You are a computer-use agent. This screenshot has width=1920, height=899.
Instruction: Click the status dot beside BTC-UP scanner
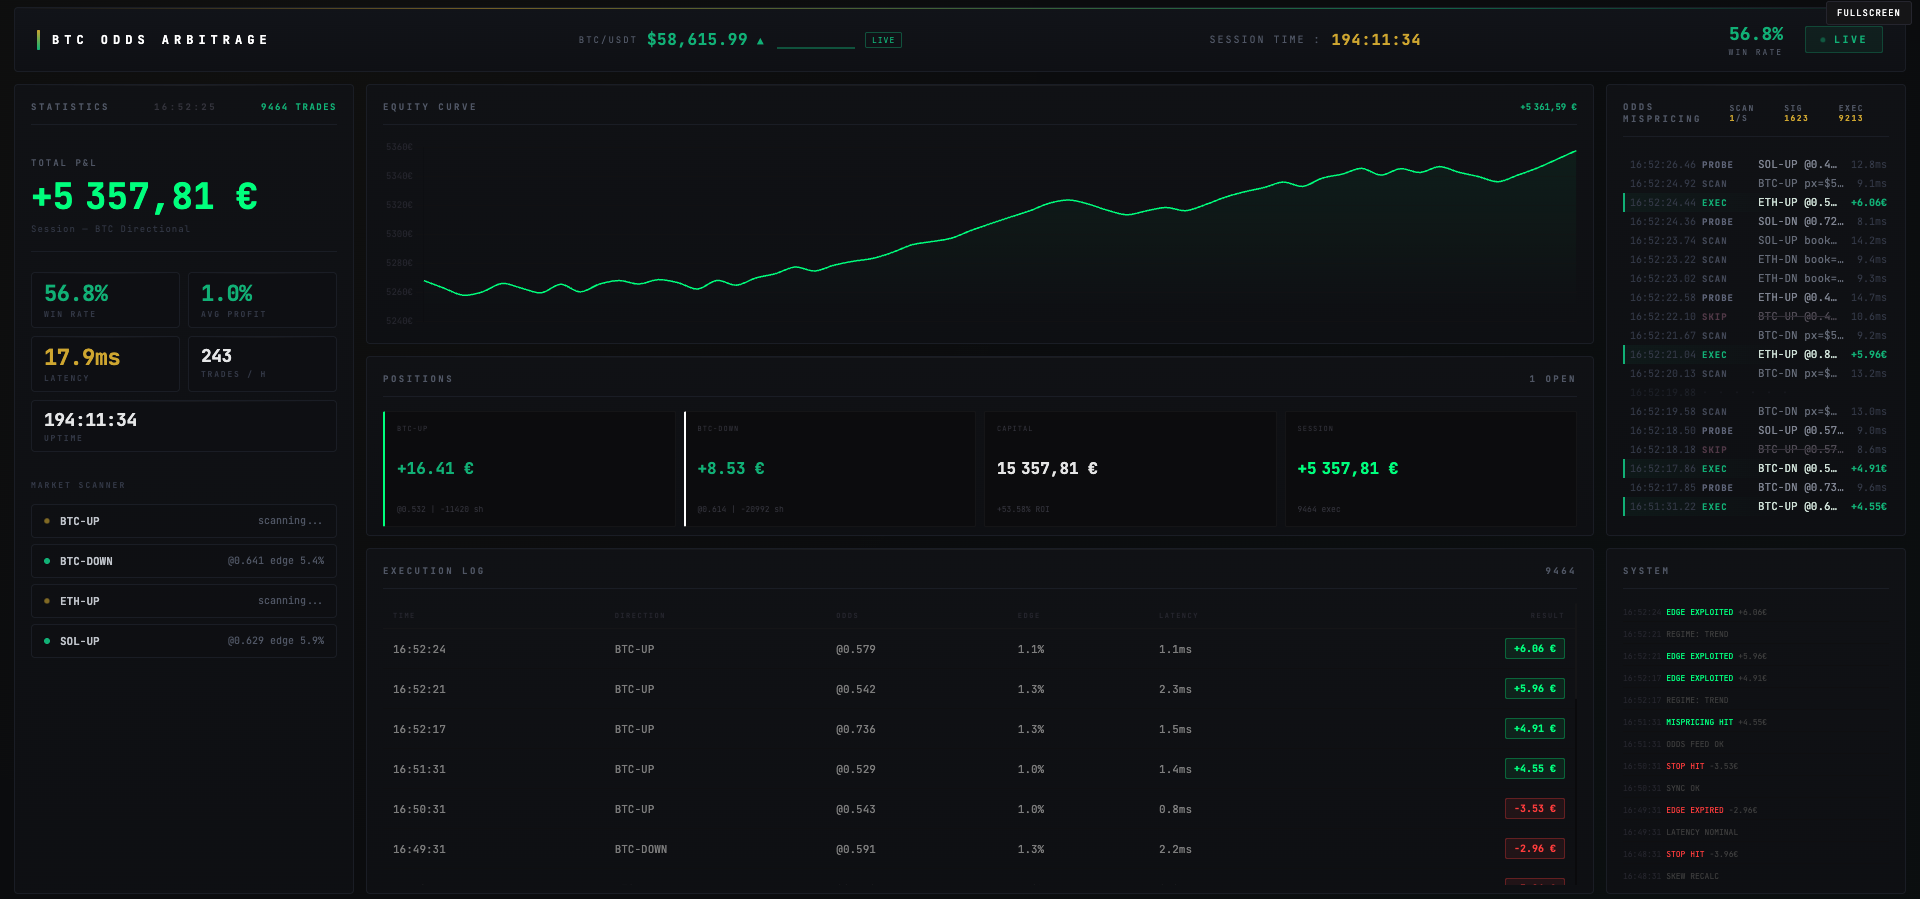pyautogui.click(x=47, y=521)
